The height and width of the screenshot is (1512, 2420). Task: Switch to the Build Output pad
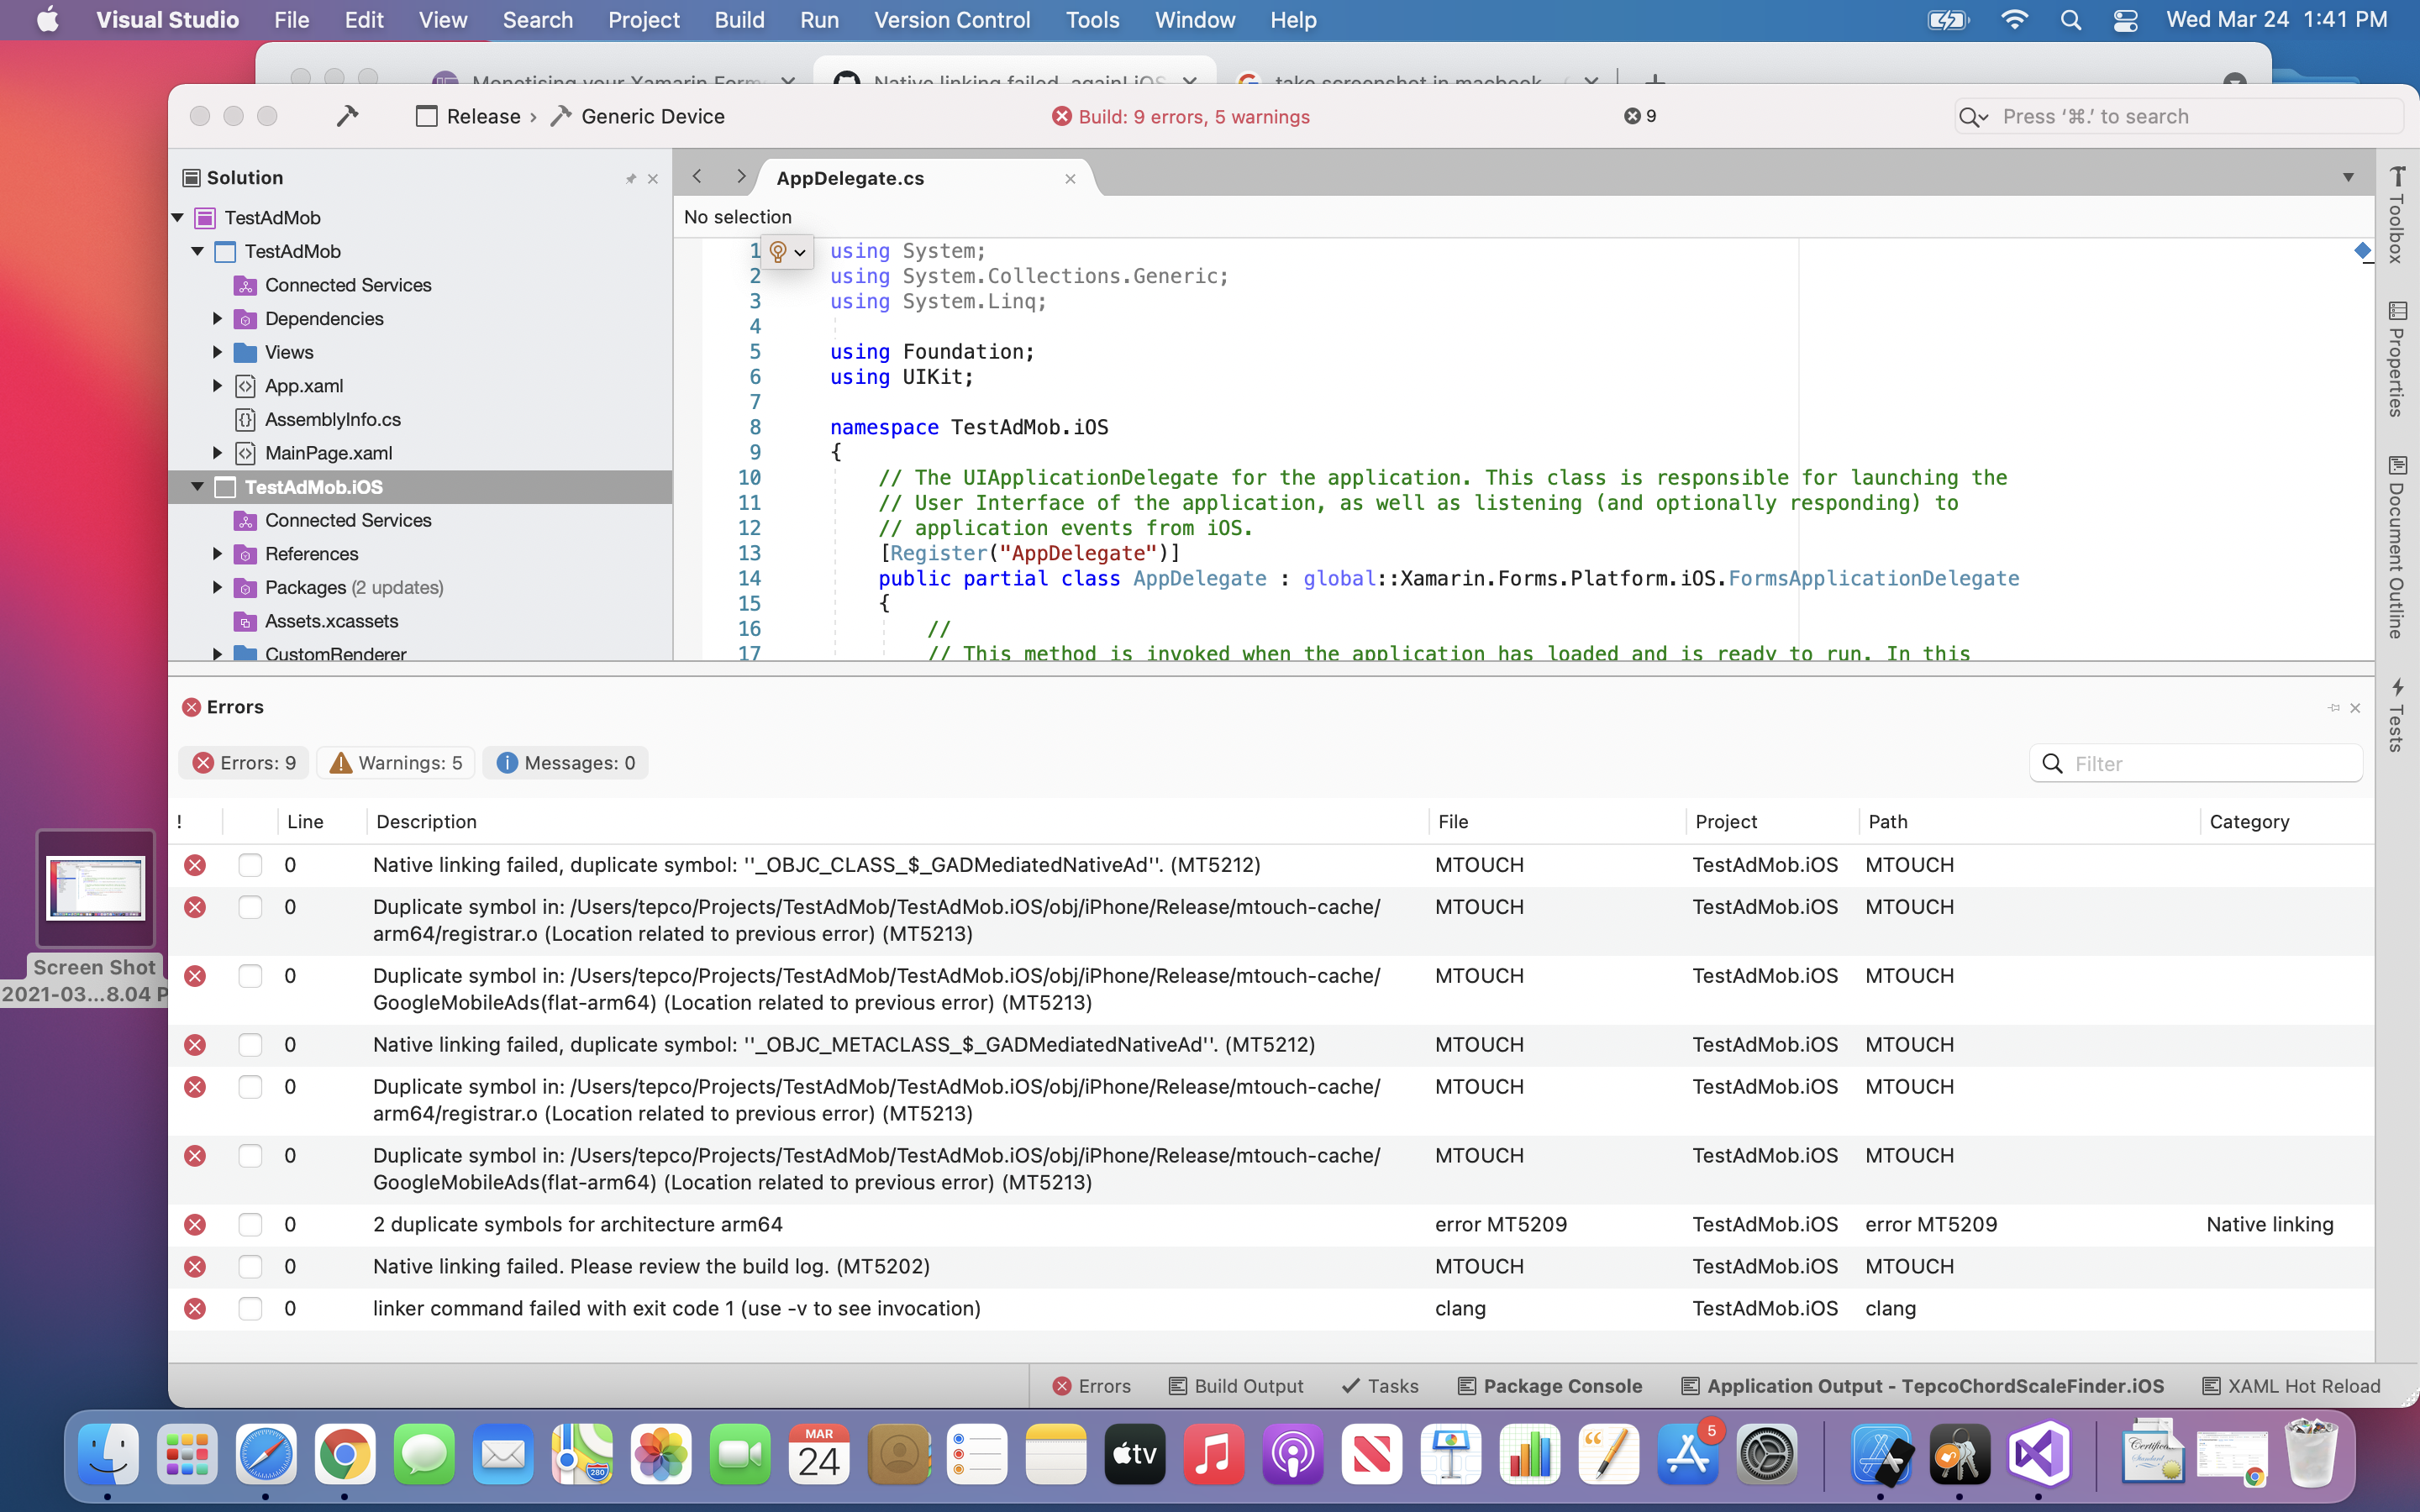pos(1236,1386)
